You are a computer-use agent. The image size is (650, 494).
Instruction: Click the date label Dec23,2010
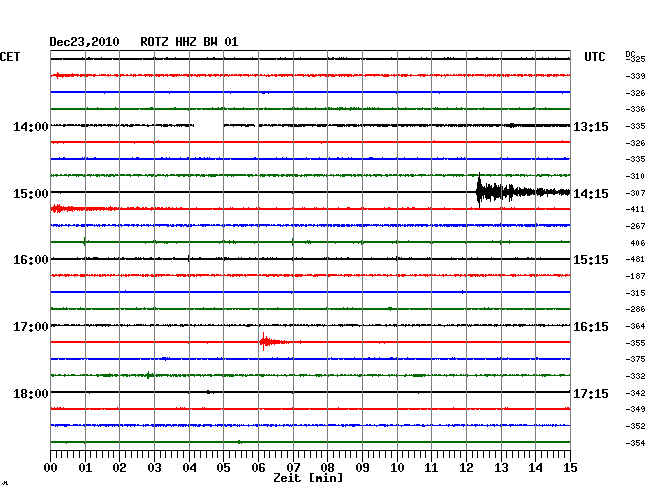click(84, 42)
